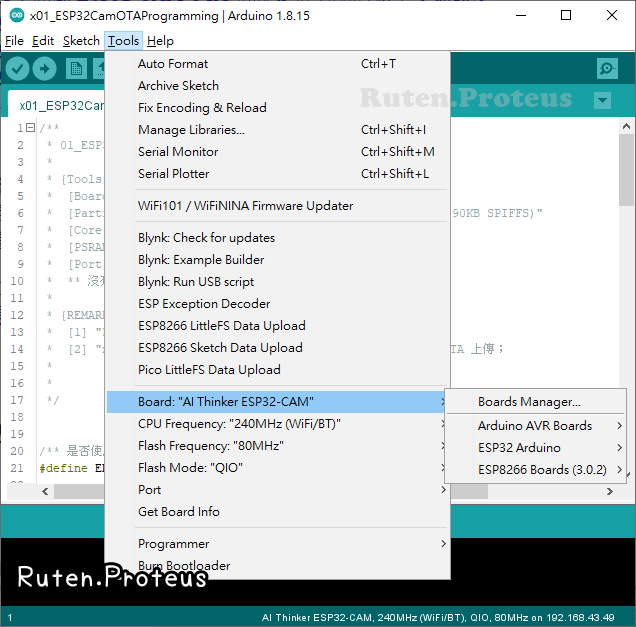636x627 pixels.
Task: Close the open Tools menu
Action: (123, 41)
